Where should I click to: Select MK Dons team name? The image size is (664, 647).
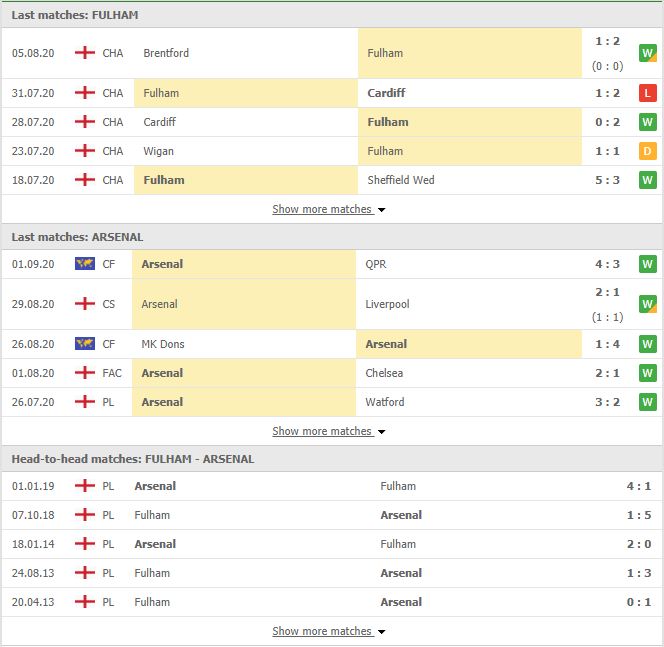coord(163,344)
